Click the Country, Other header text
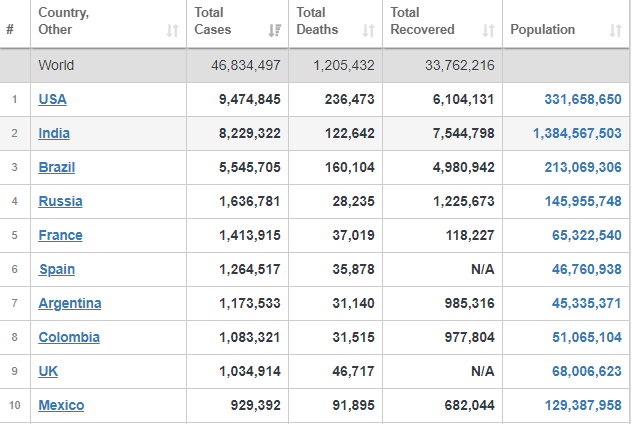The width and height of the screenshot is (633, 424). pos(63,21)
